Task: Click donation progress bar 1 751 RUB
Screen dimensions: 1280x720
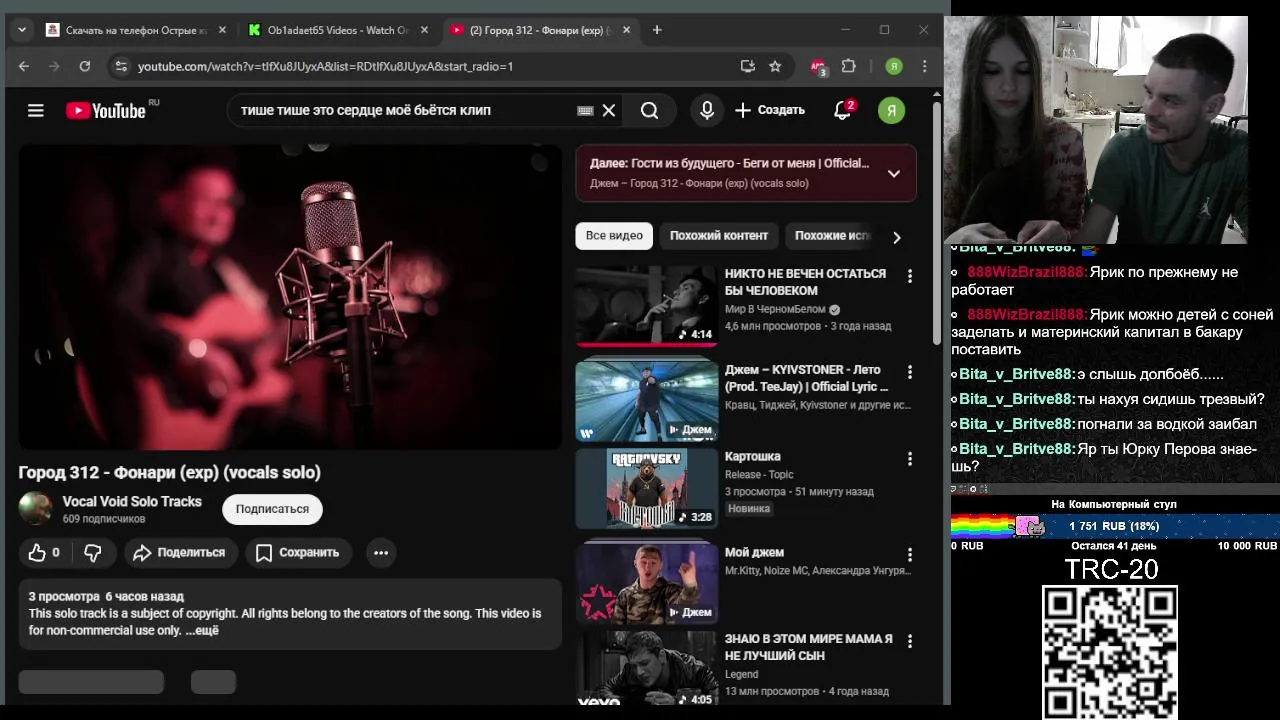Action: pos(1114,526)
